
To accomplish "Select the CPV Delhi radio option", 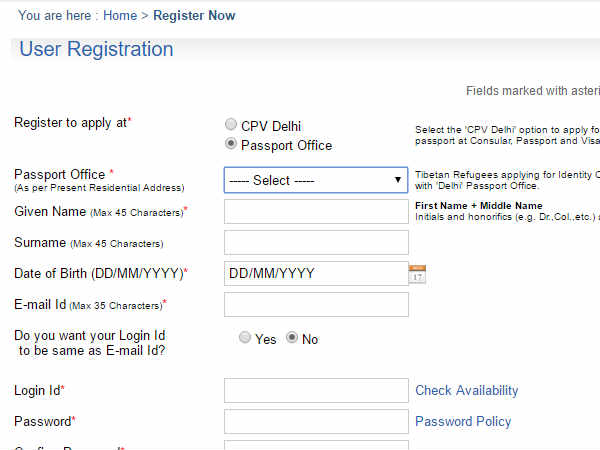I will [x=231, y=125].
